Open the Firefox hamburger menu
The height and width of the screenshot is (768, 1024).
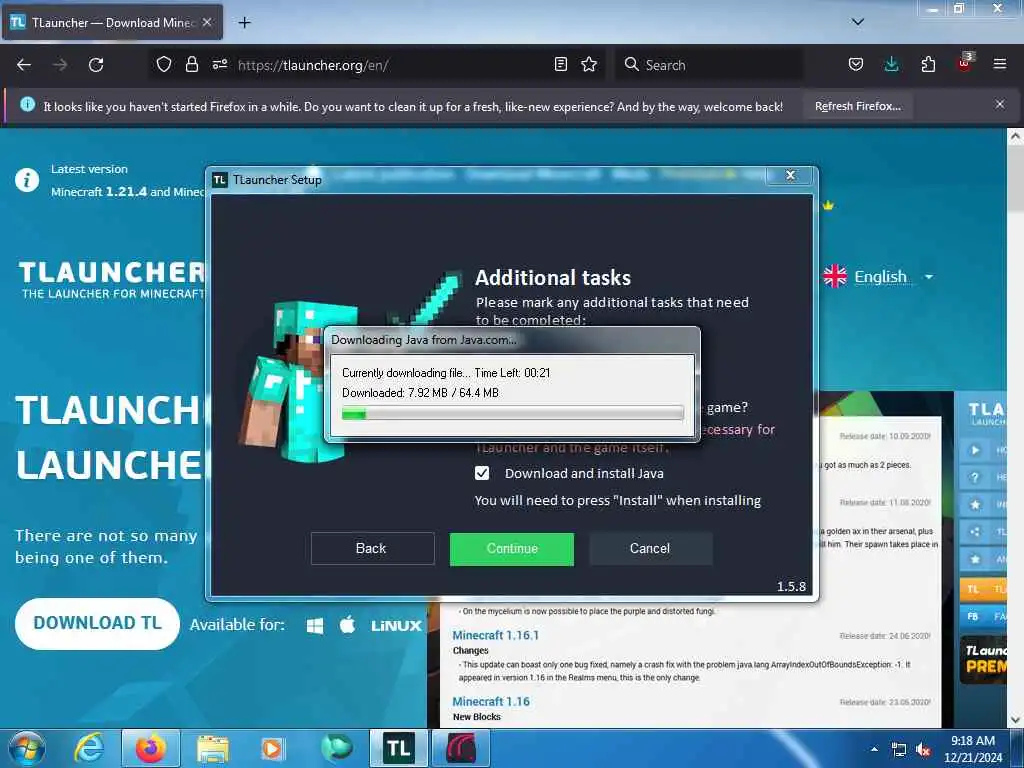click(999, 64)
